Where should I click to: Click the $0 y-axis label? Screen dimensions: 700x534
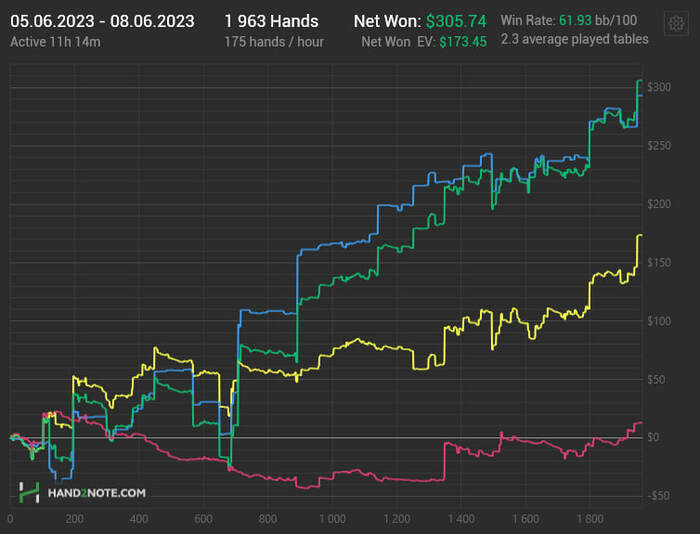[653, 437]
